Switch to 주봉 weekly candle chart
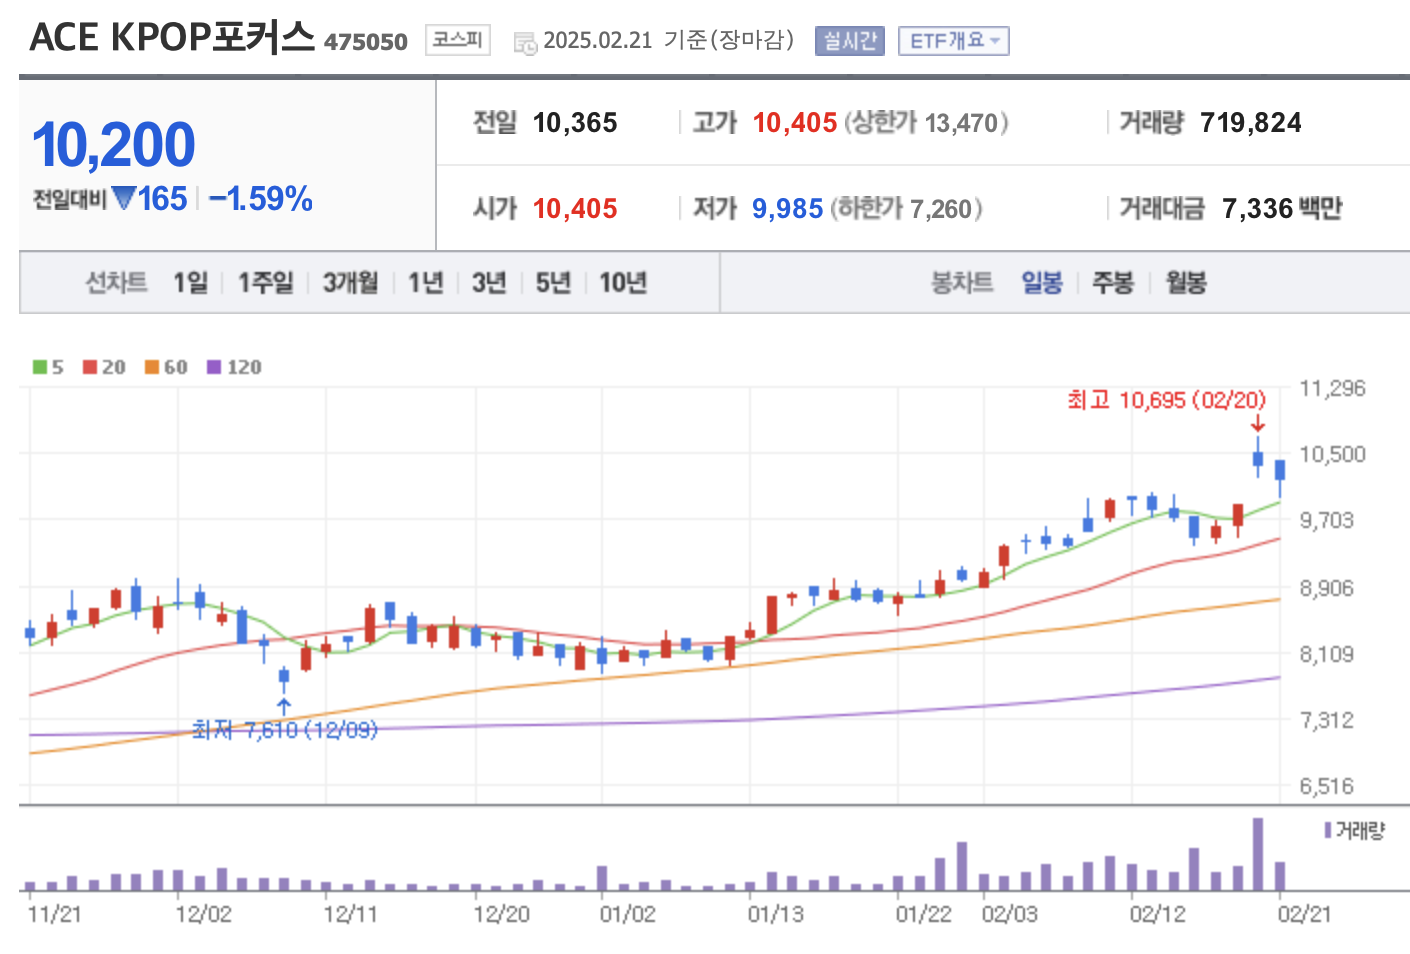The height and width of the screenshot is (954, 1410). [1113, 283]
